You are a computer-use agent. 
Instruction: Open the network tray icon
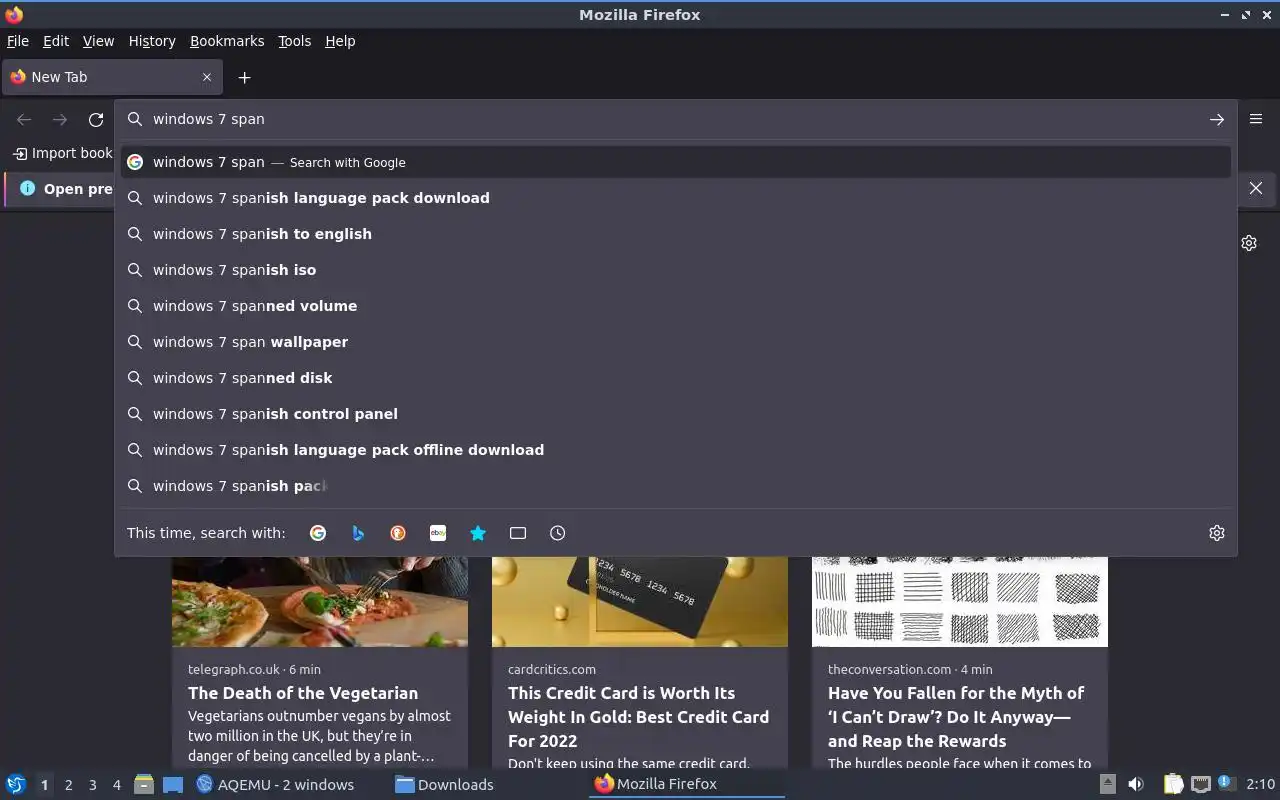click(x=1200, y=784)
